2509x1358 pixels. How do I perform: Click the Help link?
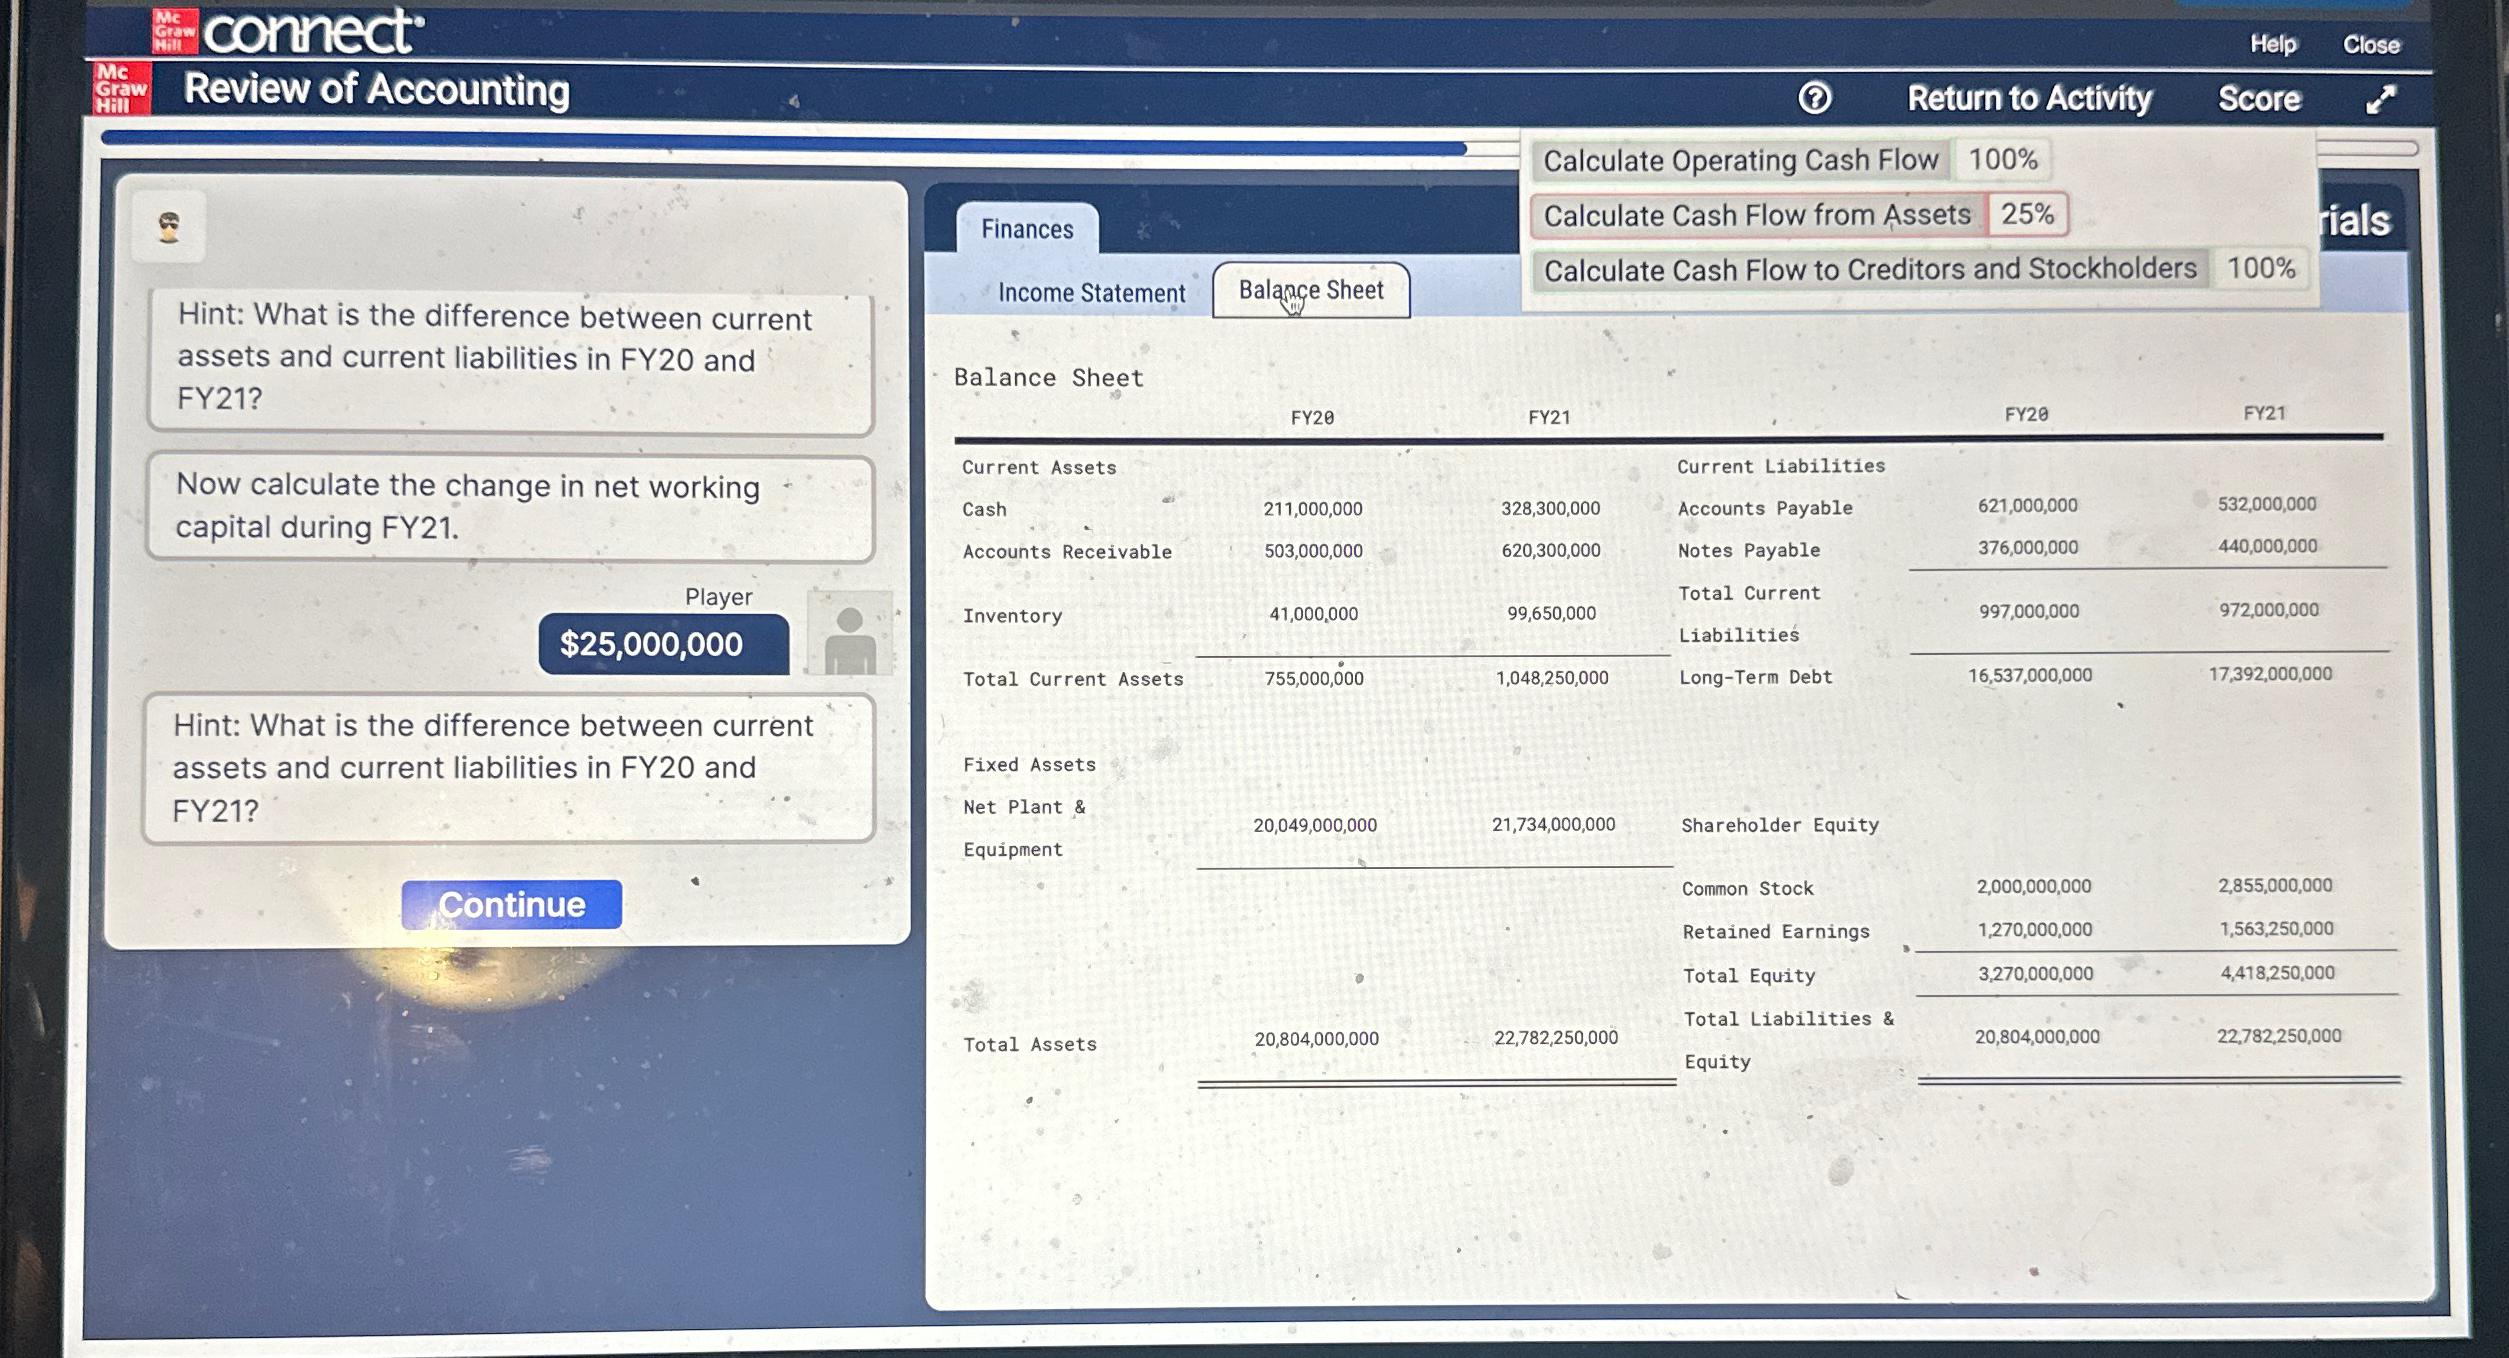click(2273, 44)
